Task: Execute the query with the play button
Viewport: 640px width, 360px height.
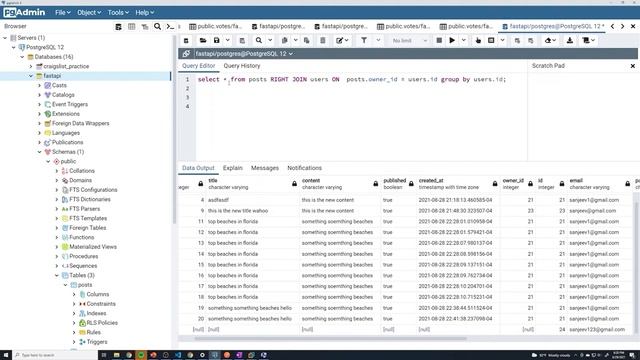Action: pyautogui.click(x=452, y=40)
